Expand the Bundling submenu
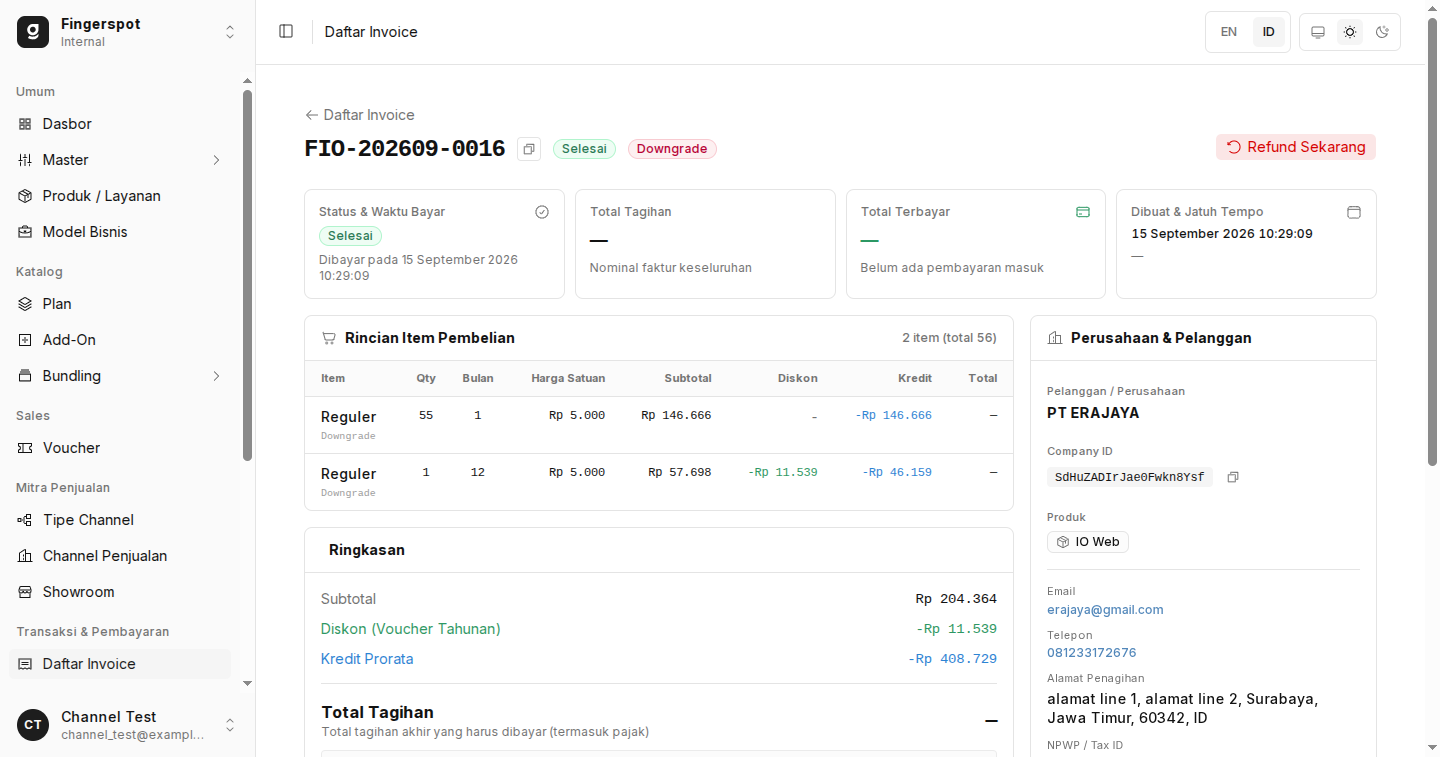 pos(120,376)
